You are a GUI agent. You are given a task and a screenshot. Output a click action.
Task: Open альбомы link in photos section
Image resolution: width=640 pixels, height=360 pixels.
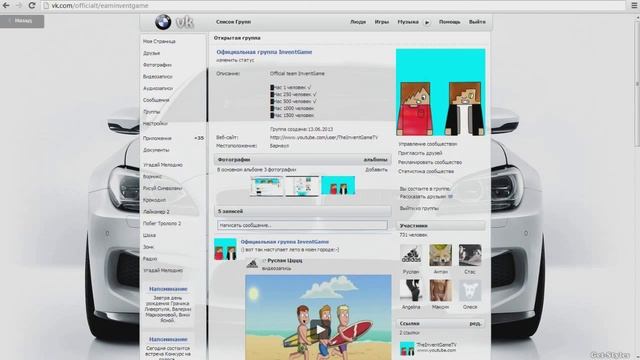tap(376, 160)
